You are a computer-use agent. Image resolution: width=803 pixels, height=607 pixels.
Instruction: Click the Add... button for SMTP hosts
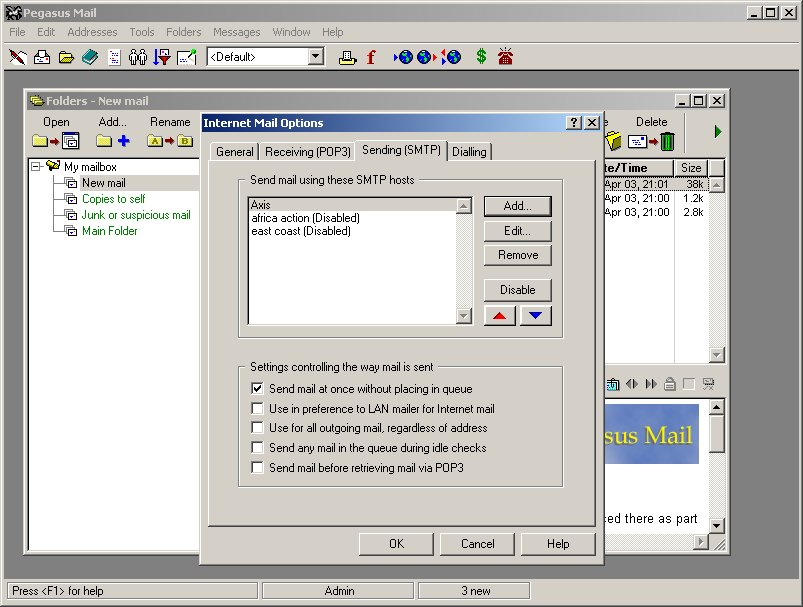(517, 206)
